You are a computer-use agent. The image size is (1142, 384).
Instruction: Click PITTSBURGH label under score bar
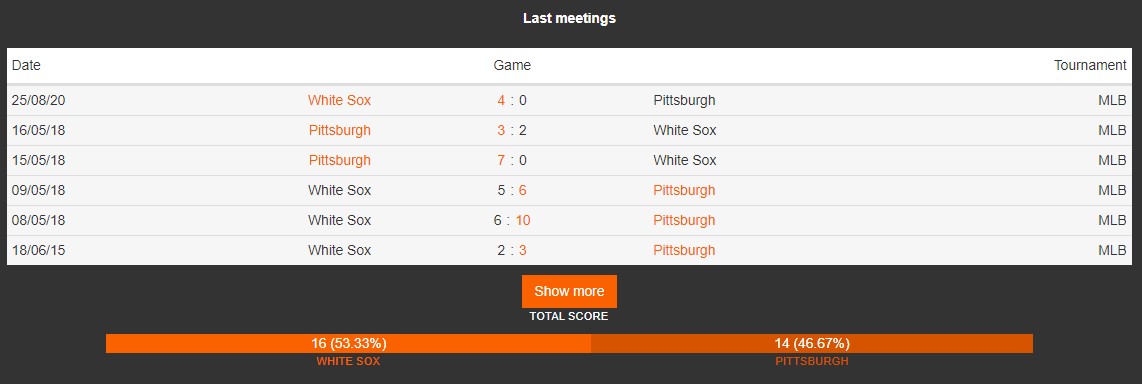pos(812,361)
